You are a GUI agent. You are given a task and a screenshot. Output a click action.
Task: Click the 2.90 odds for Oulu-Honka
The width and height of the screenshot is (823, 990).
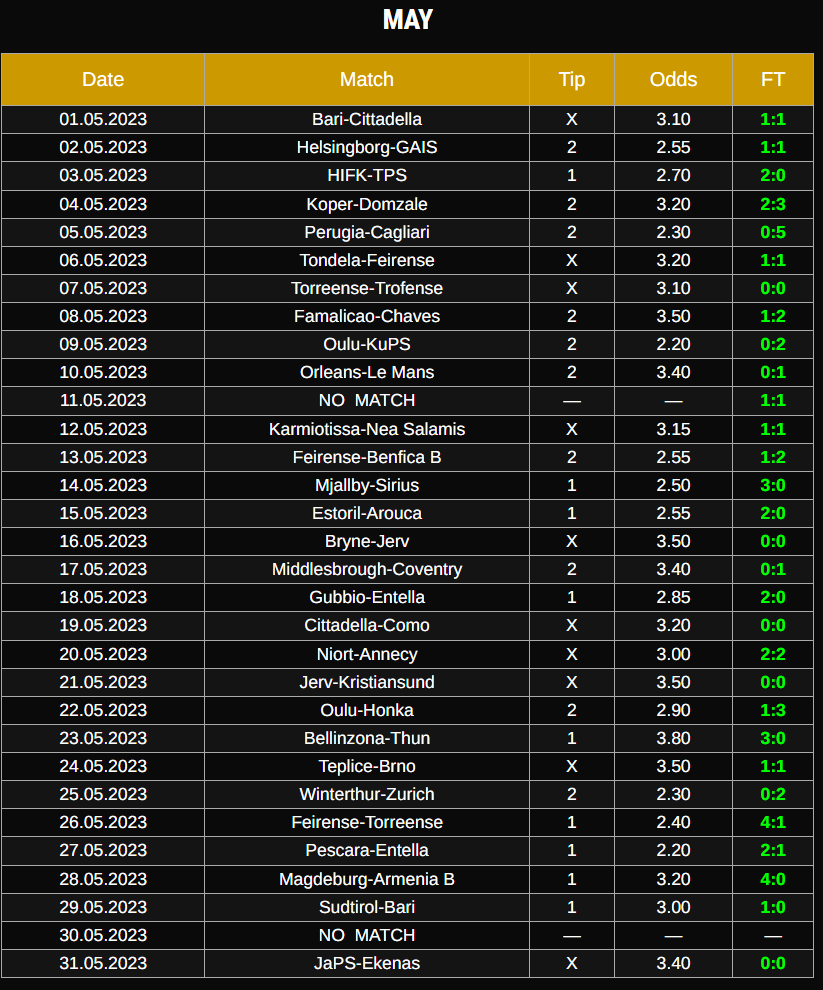pos(673,710)
